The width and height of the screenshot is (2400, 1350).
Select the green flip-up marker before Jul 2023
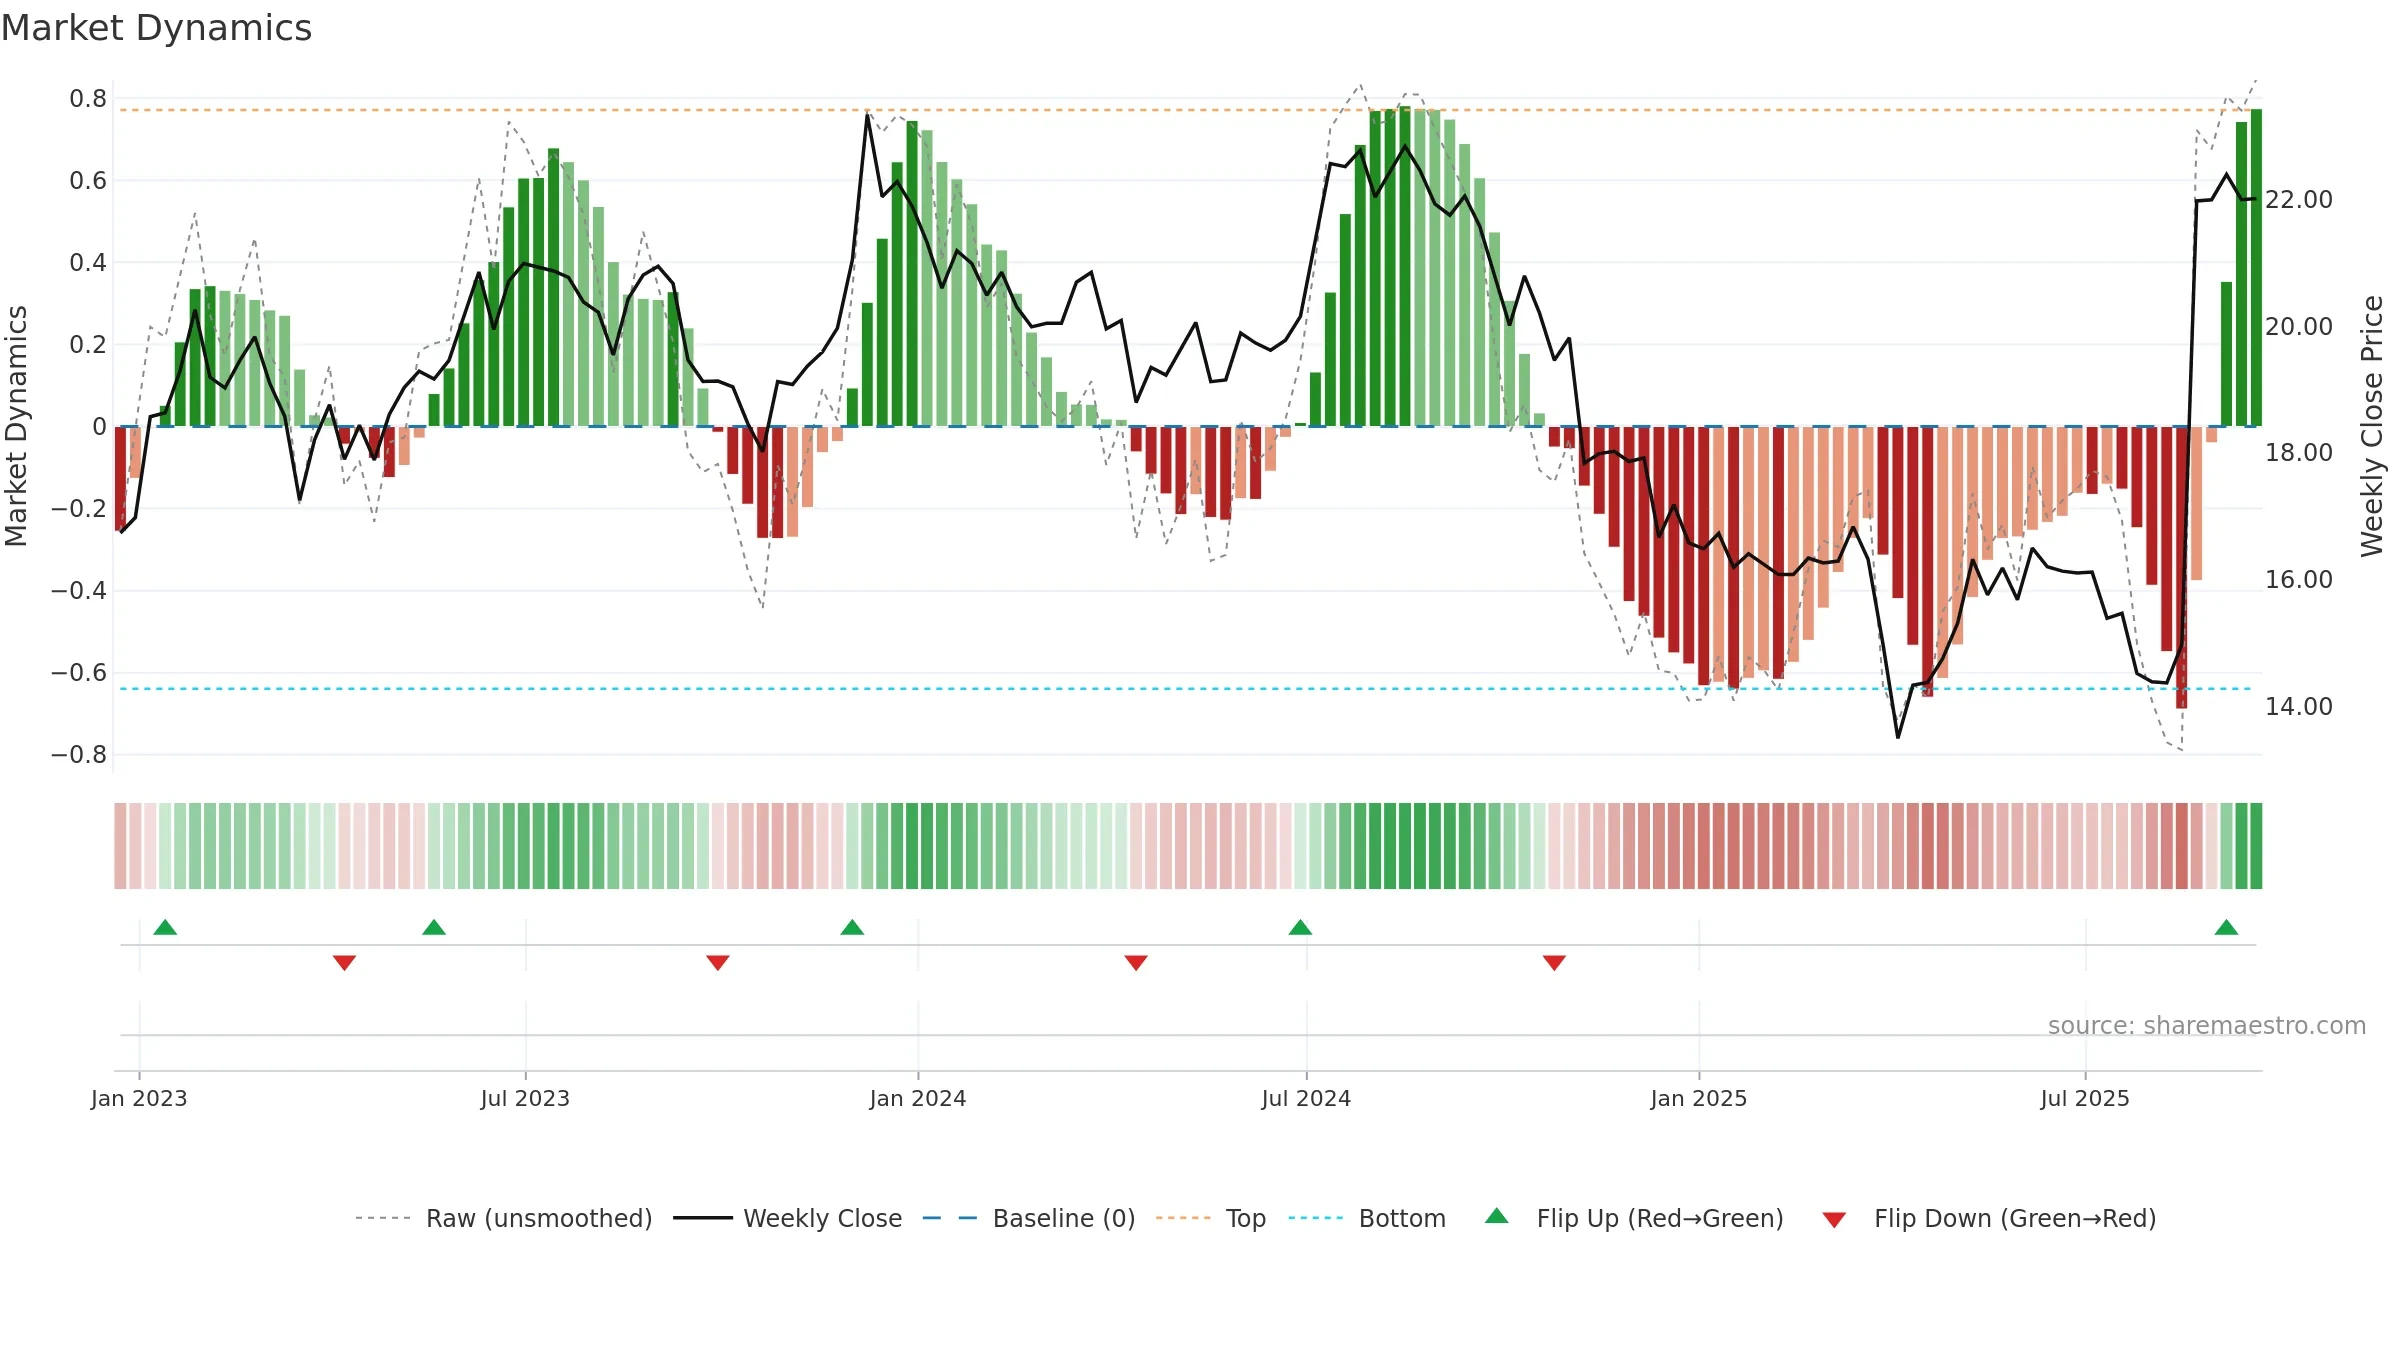434,927
